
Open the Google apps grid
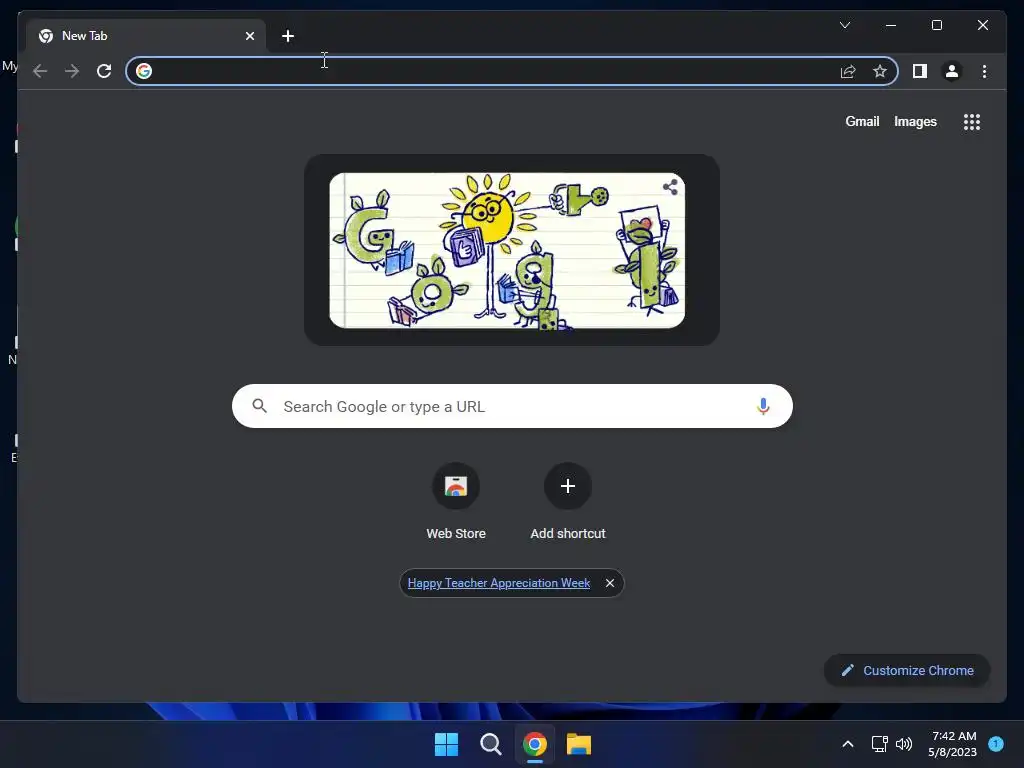[972, 122]
